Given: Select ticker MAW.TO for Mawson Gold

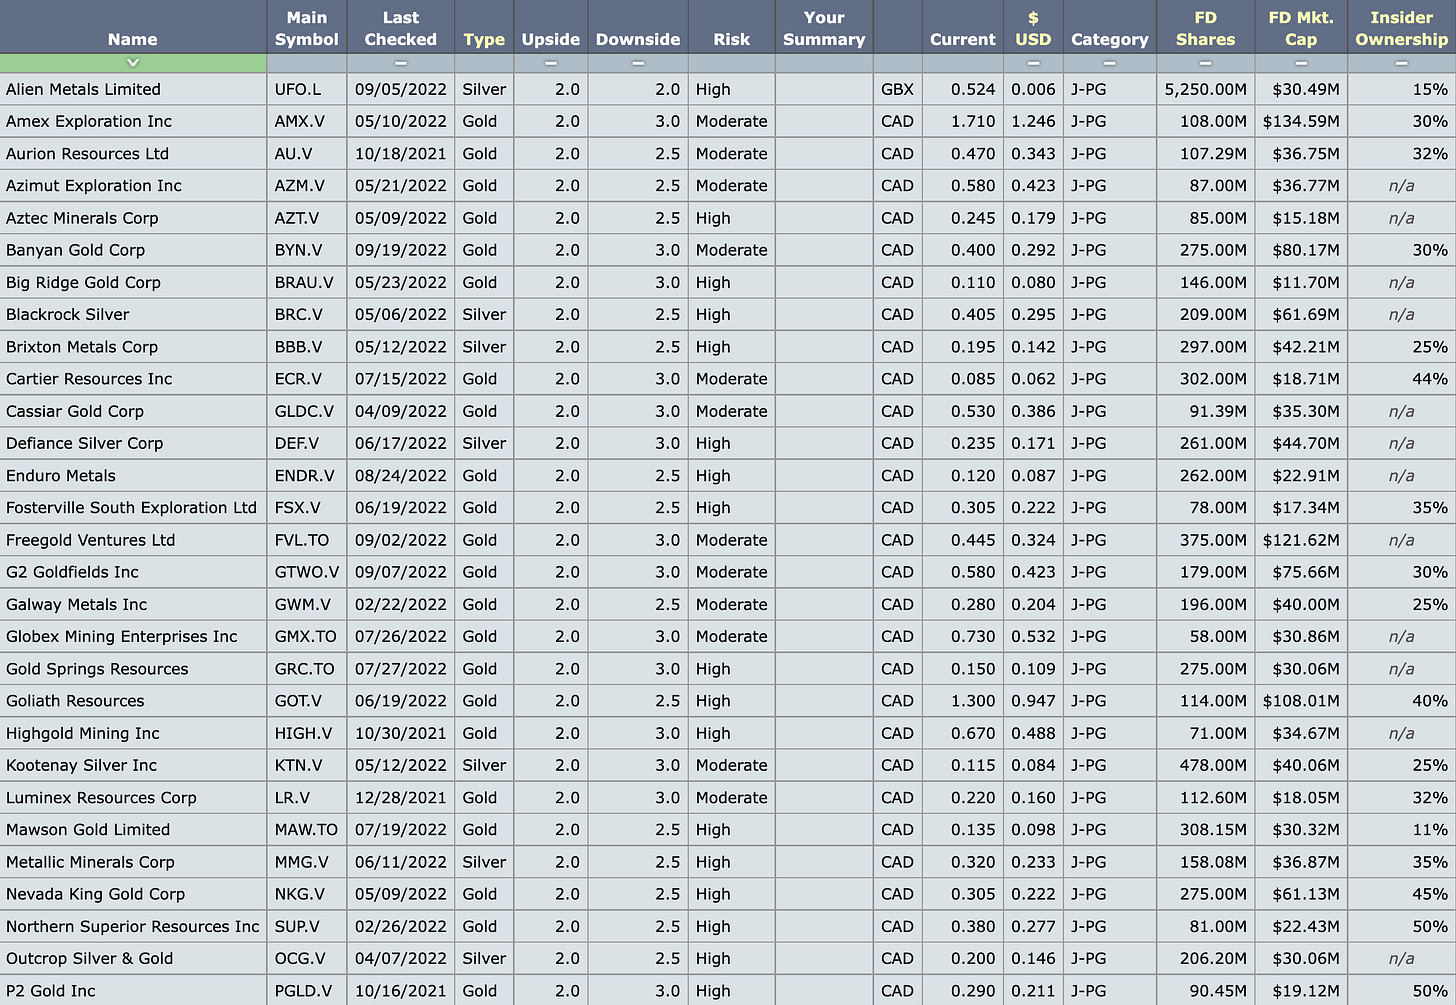Looking at the screenshot, I should point(306,829).
